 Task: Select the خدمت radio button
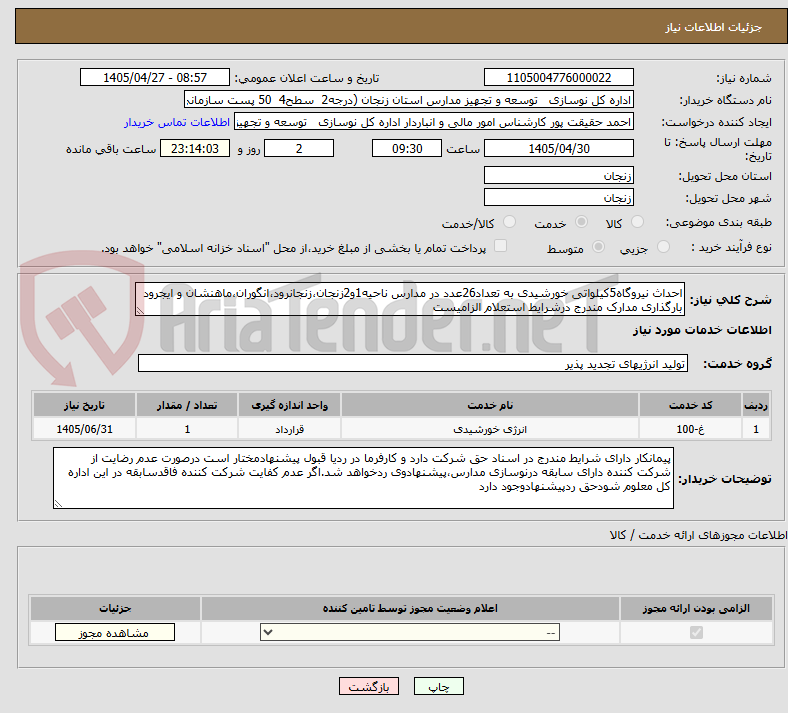pyautogui.click(x=581, y=222)
